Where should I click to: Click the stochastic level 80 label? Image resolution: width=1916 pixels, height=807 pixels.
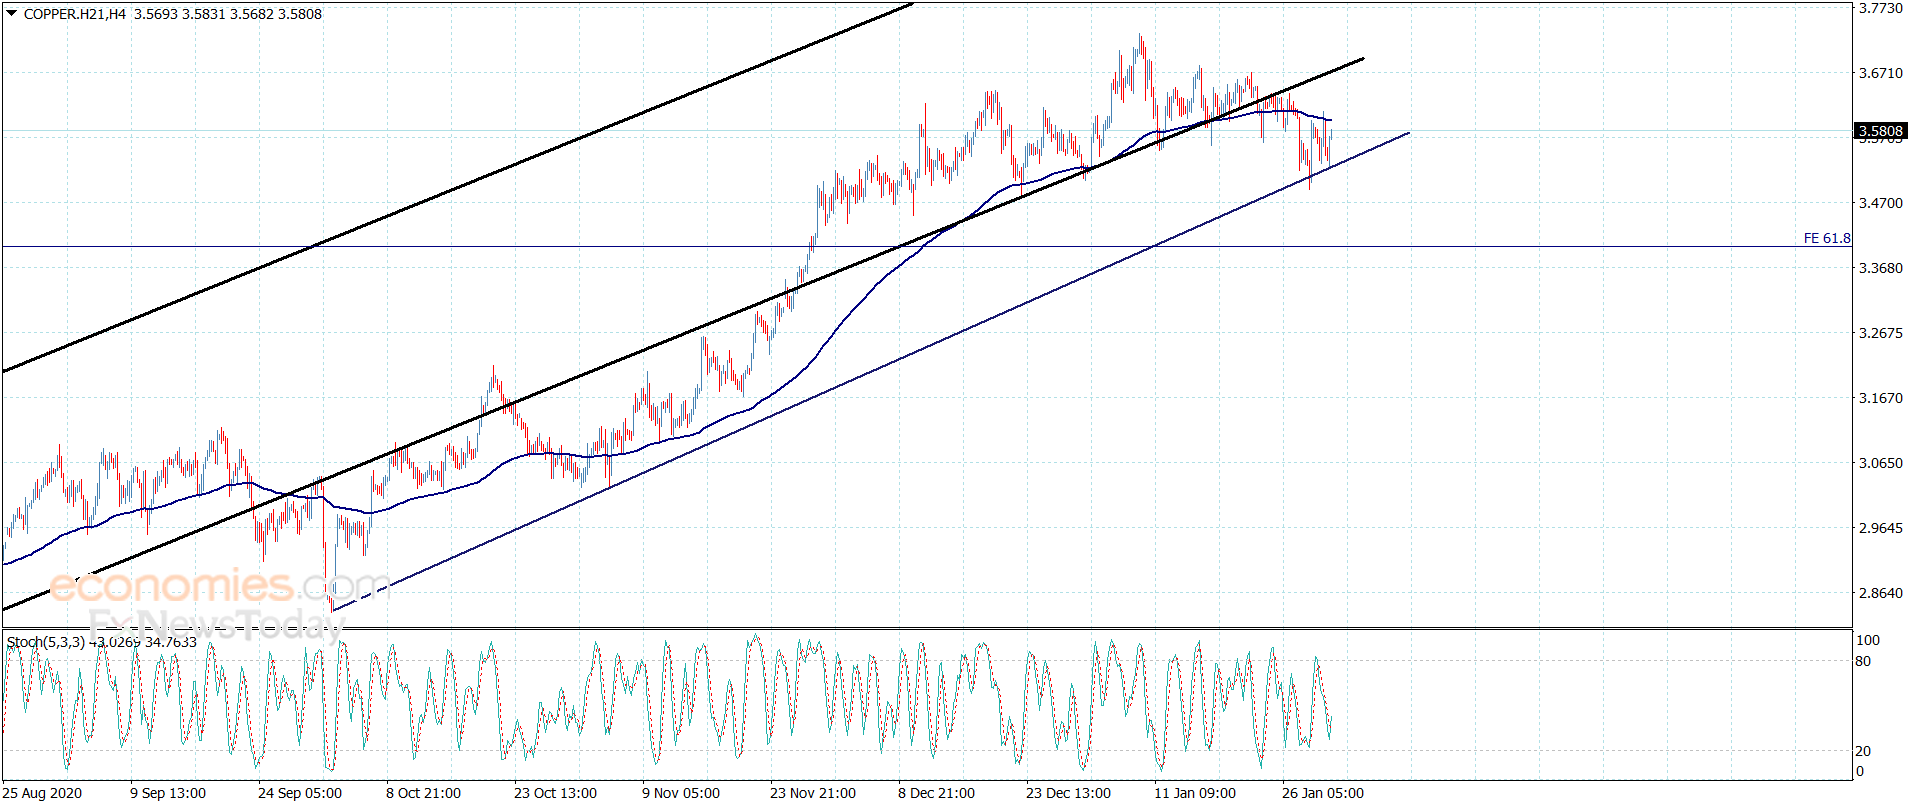click(x=1863, y=661)
